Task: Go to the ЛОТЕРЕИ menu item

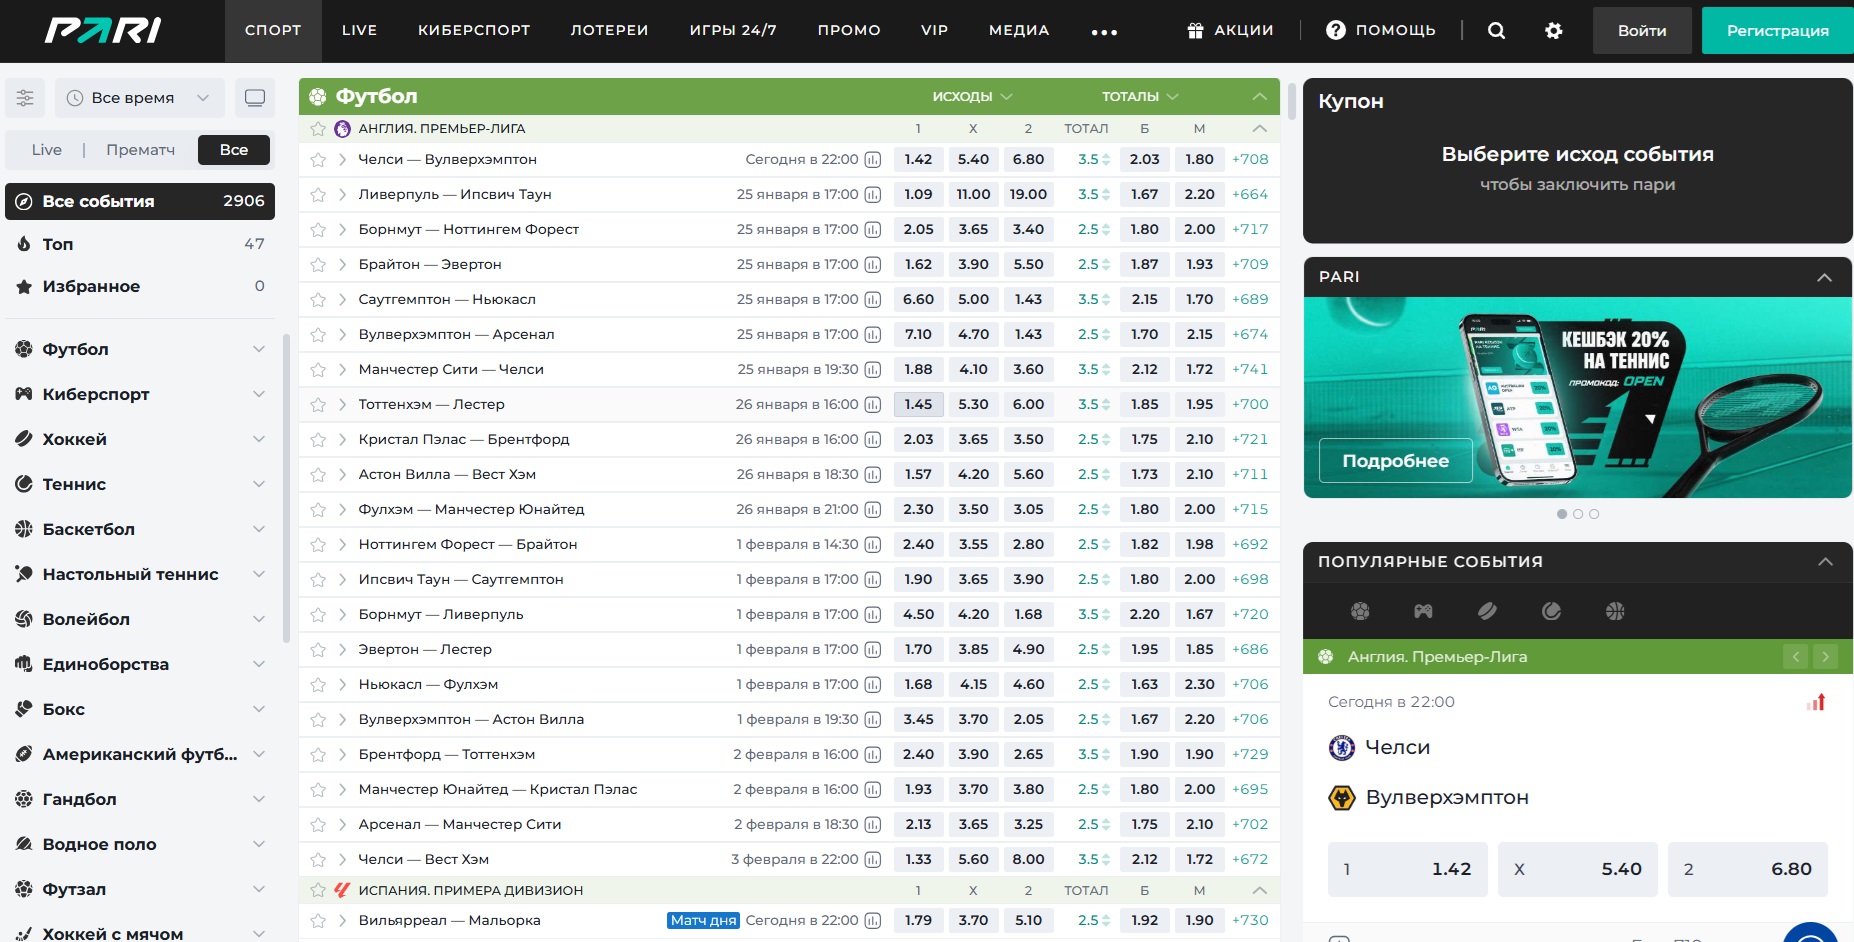Action: click(609, 31)
